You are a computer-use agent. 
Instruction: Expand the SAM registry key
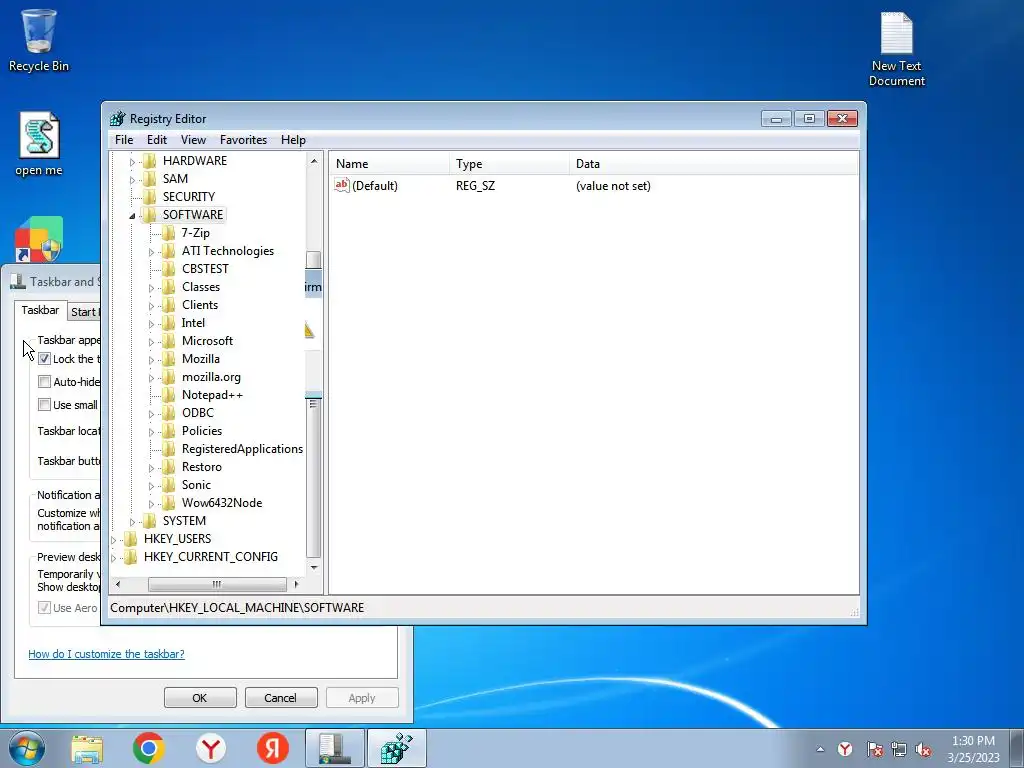(x=132, y=180)
